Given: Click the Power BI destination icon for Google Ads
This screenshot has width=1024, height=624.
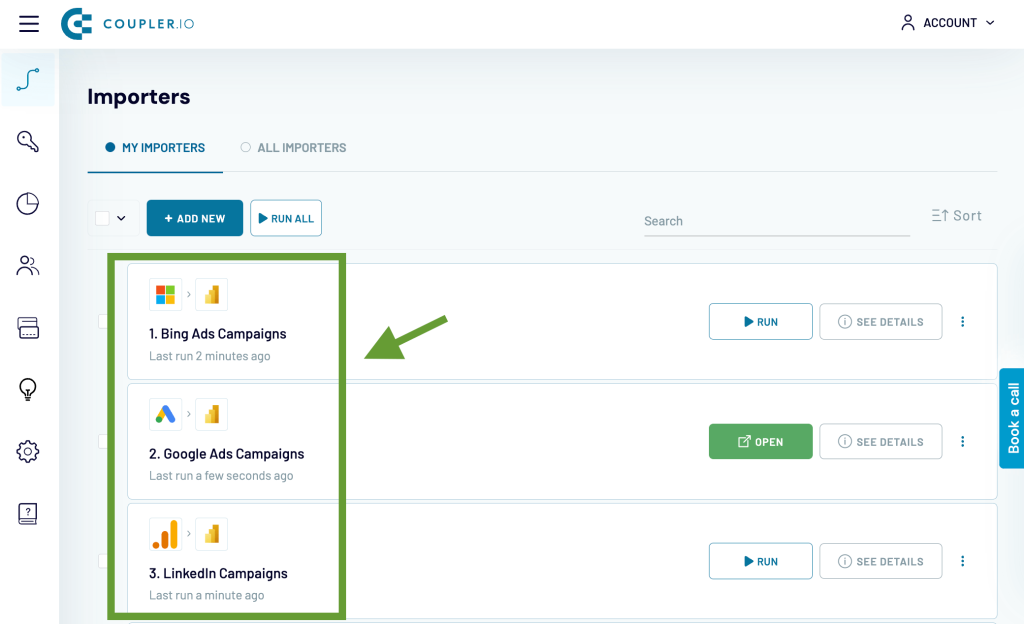Looking at the screenshot, I should [x=212, y=414].
